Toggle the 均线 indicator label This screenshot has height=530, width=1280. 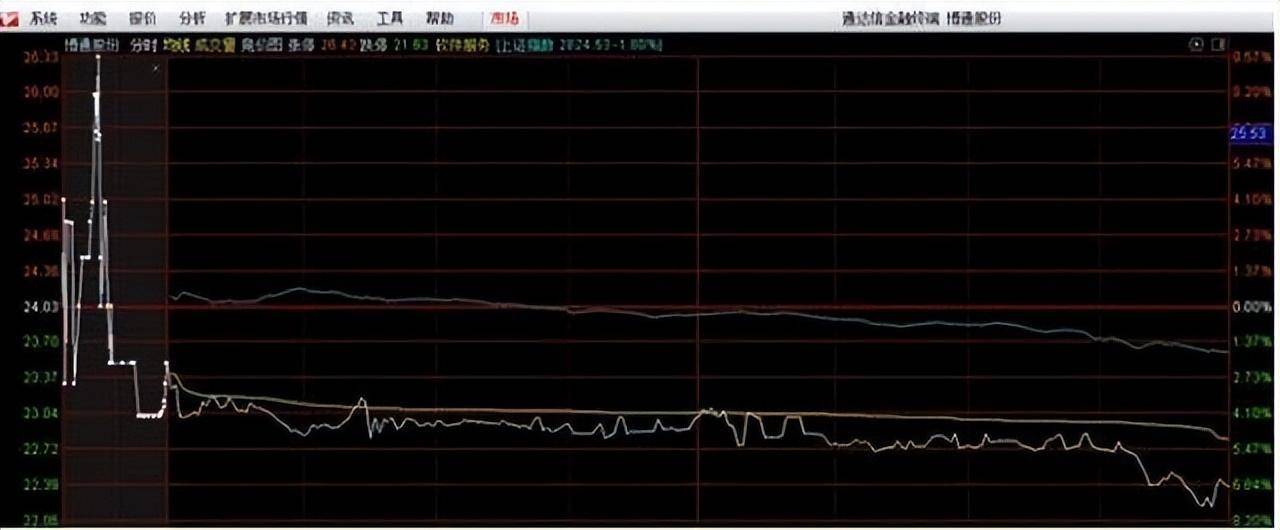pyautogui.click(x=177, y=45)
